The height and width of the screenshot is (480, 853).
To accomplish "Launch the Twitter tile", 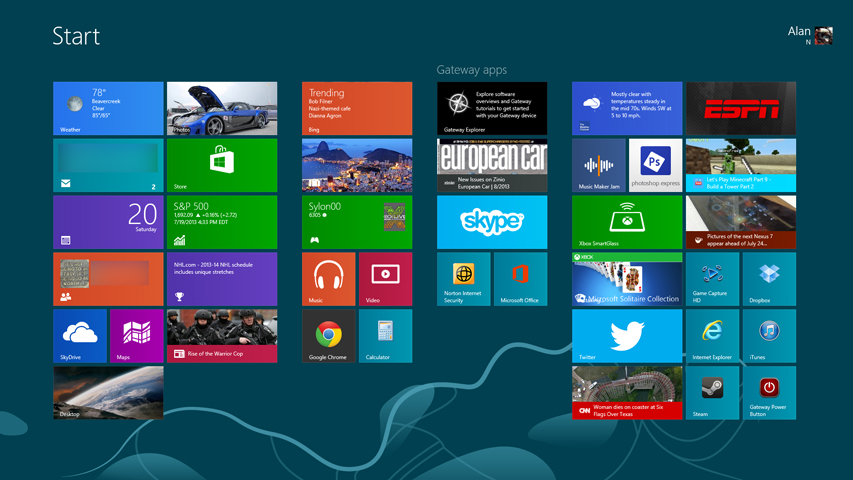I will pyautogui.click(x=627, y=336).
